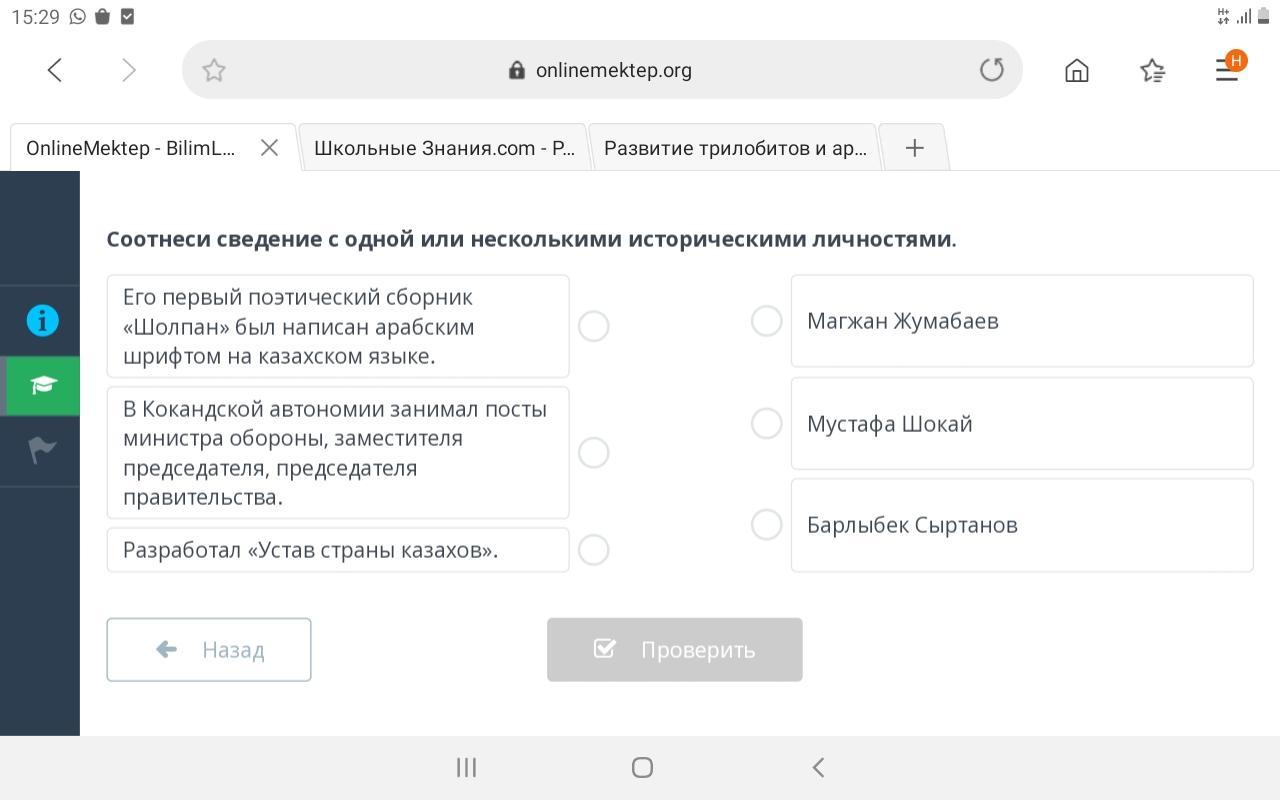Click the Барлыбек Сыртанов answer card
This screenshot has height=800, width=1280.
[x=1022, y=525]
